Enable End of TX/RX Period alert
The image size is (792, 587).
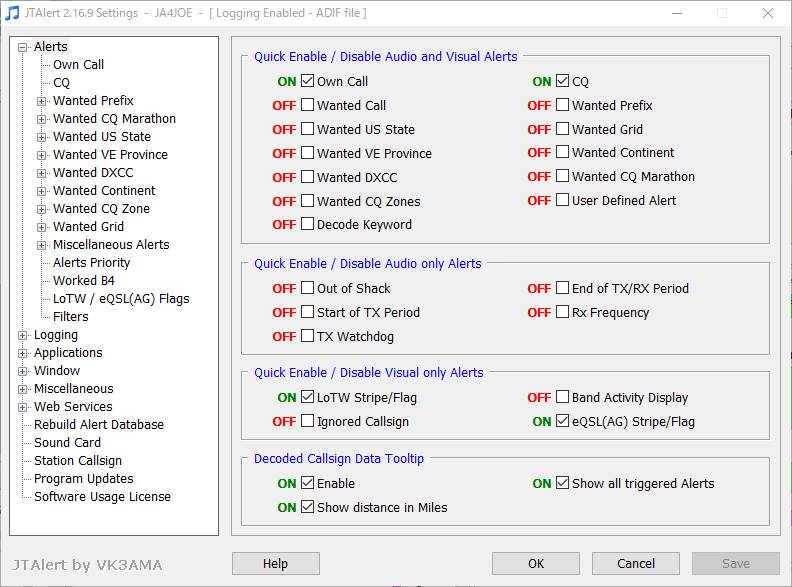click(562, 288)
